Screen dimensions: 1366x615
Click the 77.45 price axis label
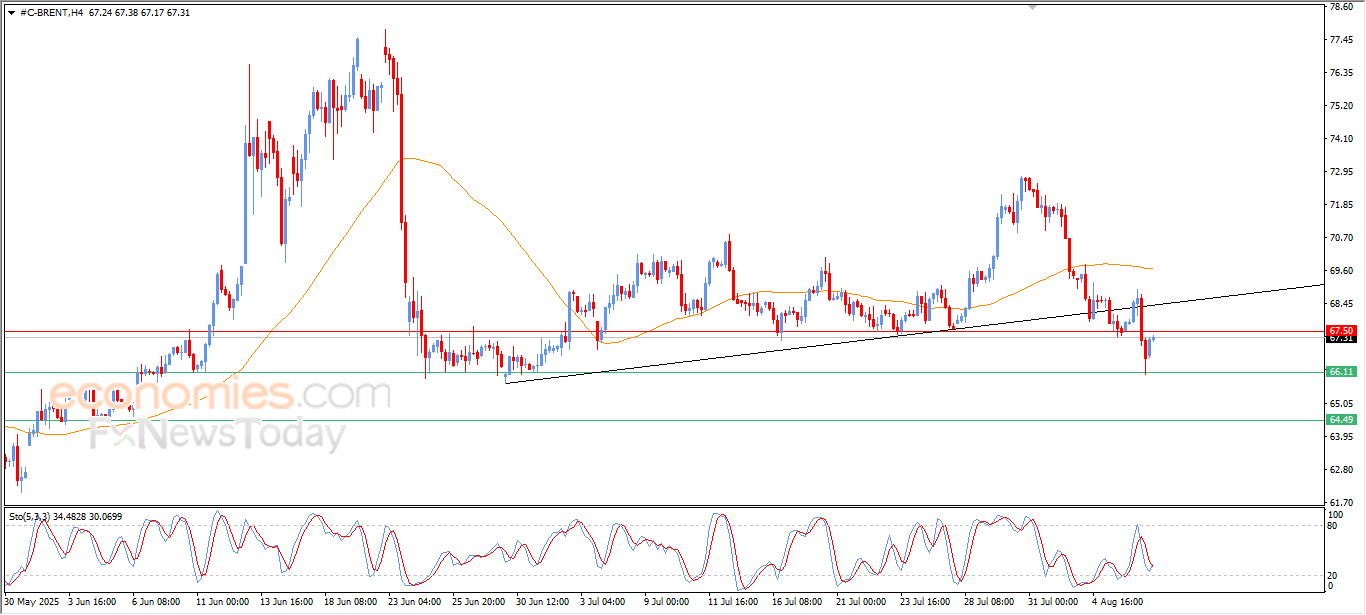coord(1340,39)
